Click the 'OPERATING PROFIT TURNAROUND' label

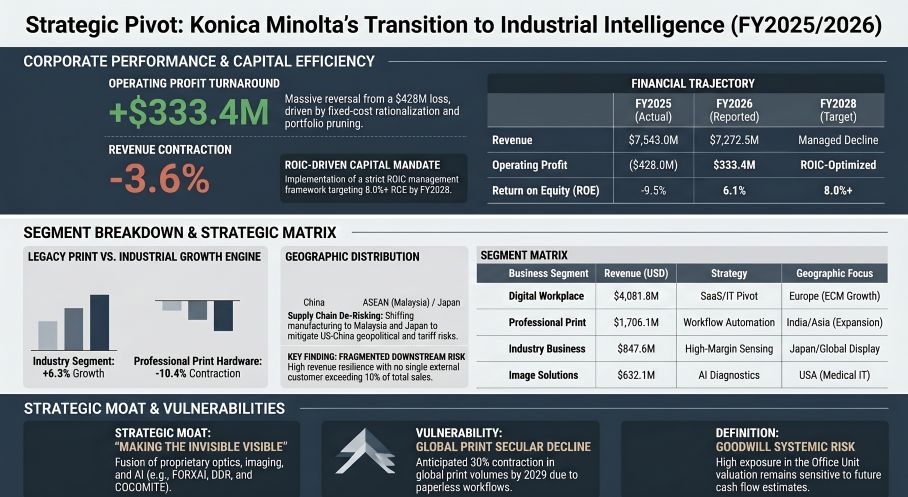[x=194, y=83]
